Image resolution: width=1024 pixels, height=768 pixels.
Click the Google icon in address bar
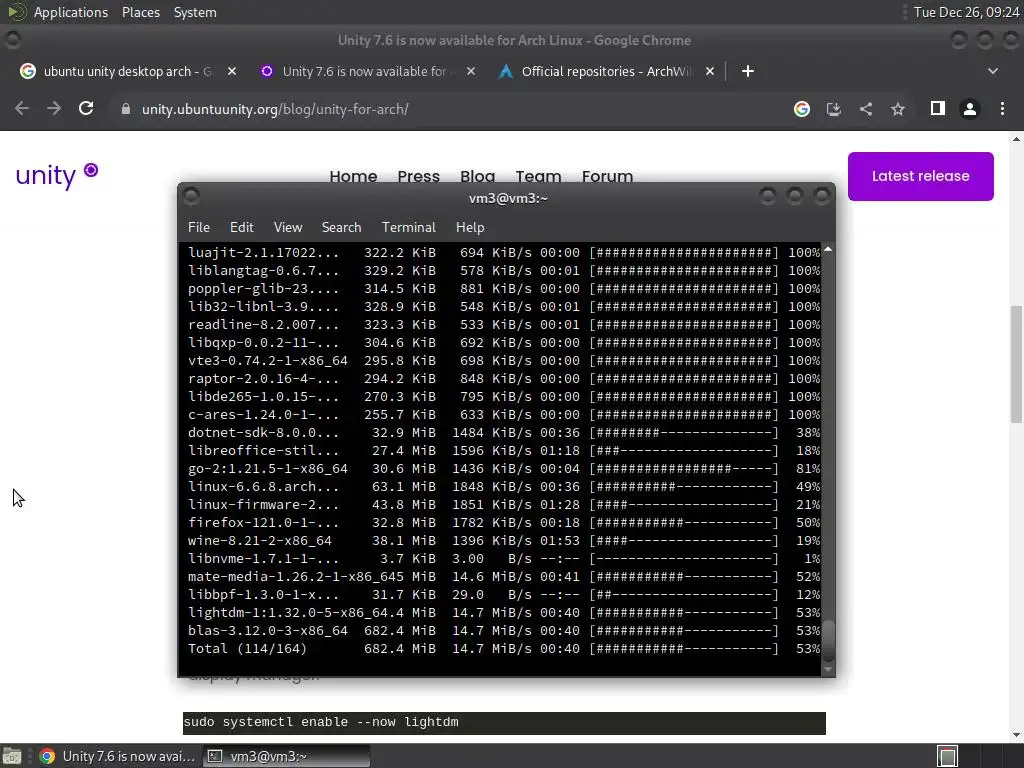tap(801, 109)
